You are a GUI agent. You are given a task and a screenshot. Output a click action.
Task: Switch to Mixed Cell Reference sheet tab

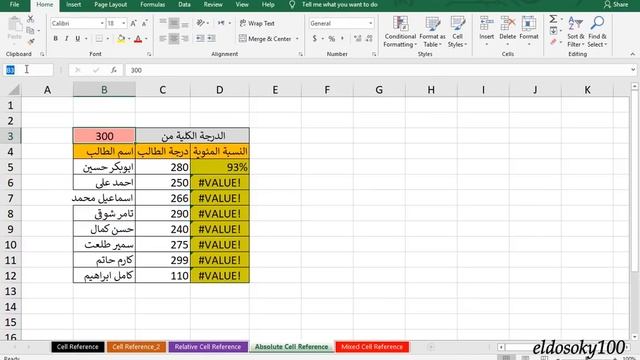click(x=372, y=347)
